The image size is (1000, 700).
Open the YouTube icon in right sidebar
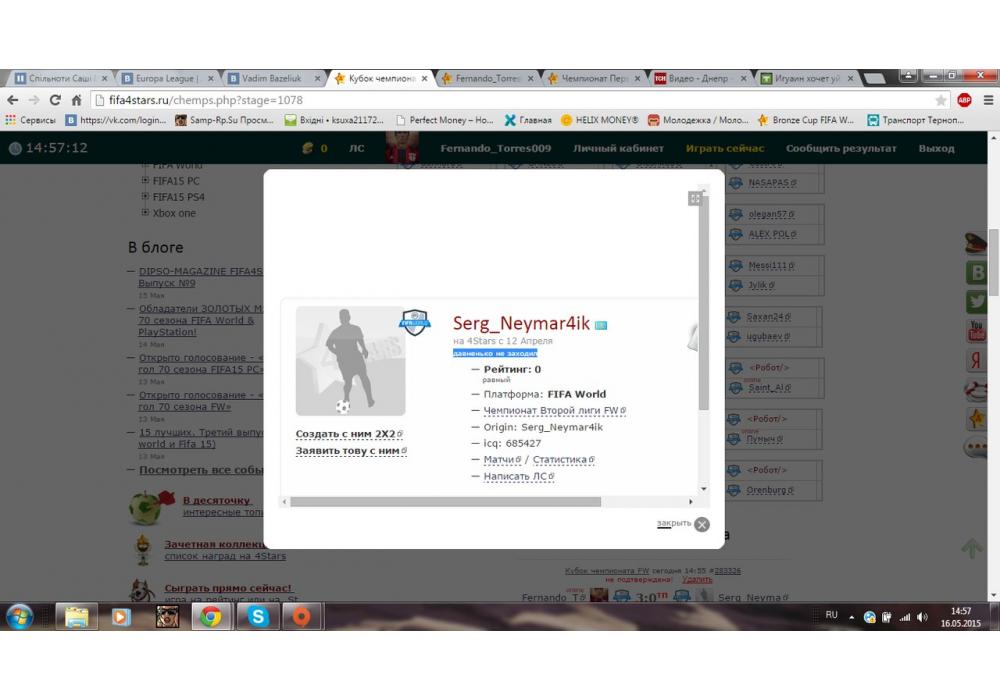point(976,331)
